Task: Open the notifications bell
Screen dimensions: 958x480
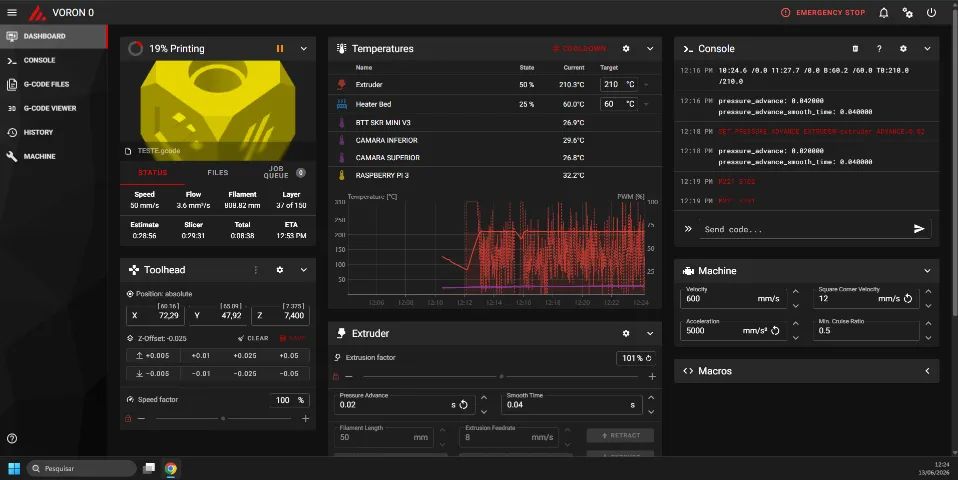Action: point(883,12)
